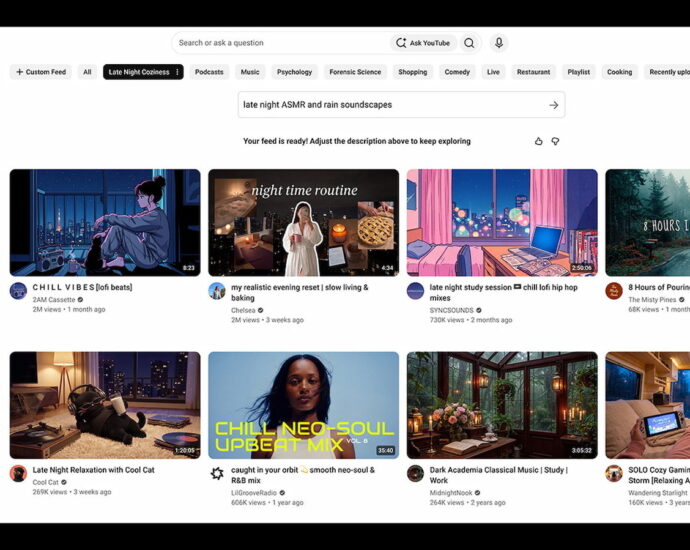
Task: Open Late Night Relaxation with Cool Cat title
Action: tap(93, 470)
